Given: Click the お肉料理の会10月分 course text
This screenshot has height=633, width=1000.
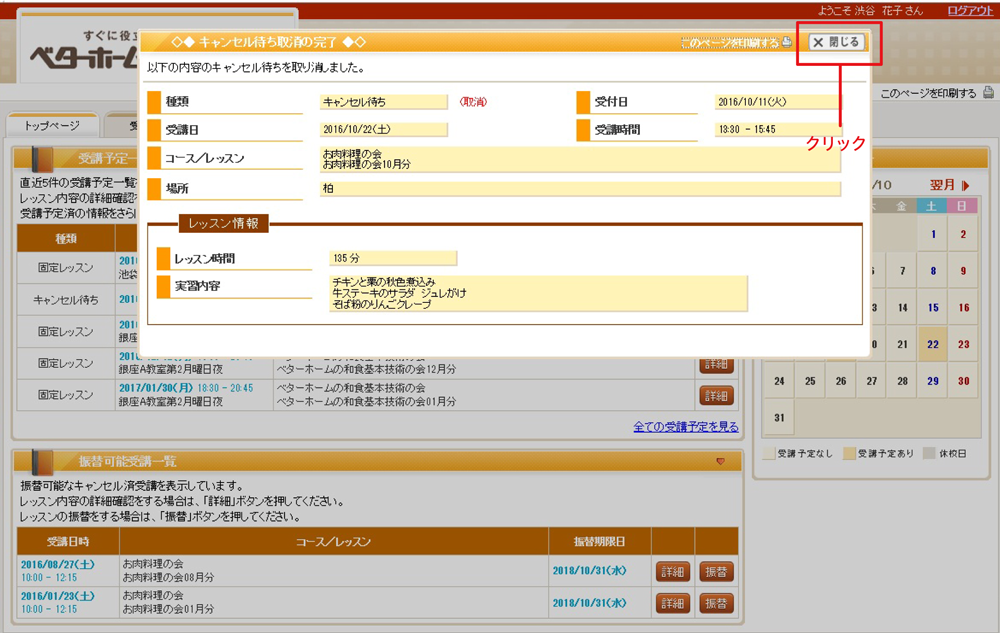Looking at the screenshot, I should coord(367,164).
